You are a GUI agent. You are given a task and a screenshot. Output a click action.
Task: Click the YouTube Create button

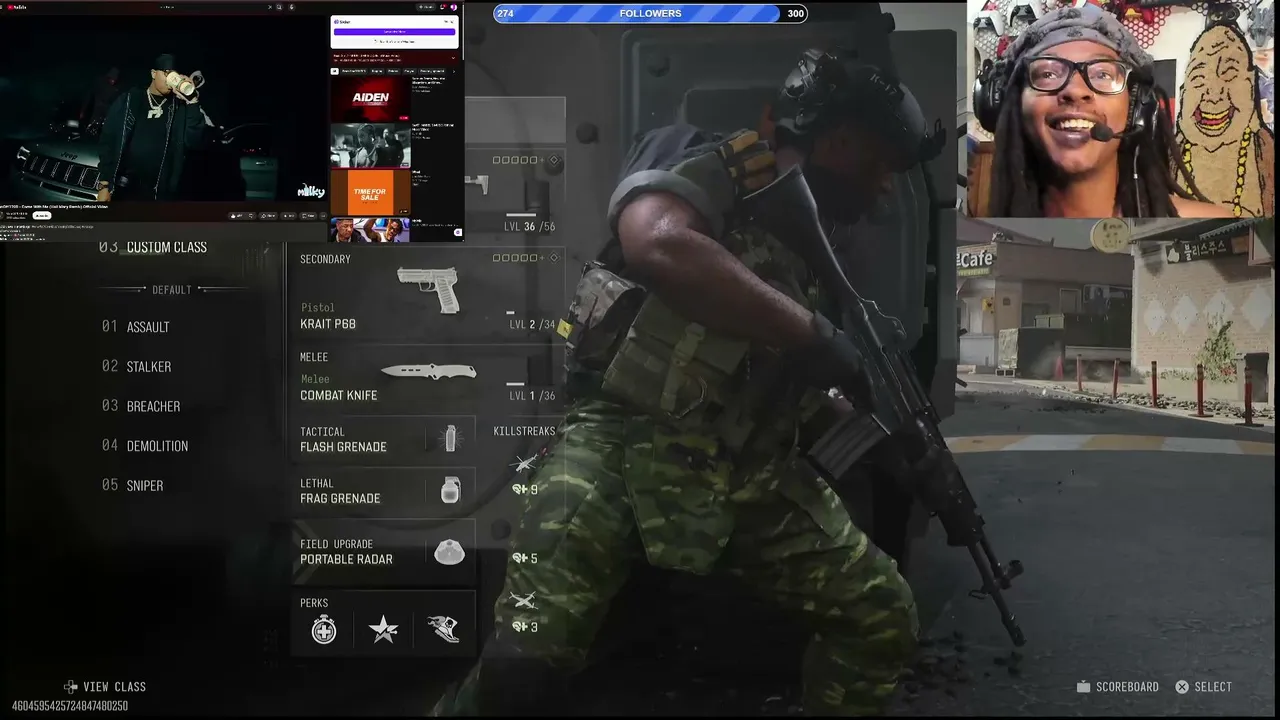point(427,7)
